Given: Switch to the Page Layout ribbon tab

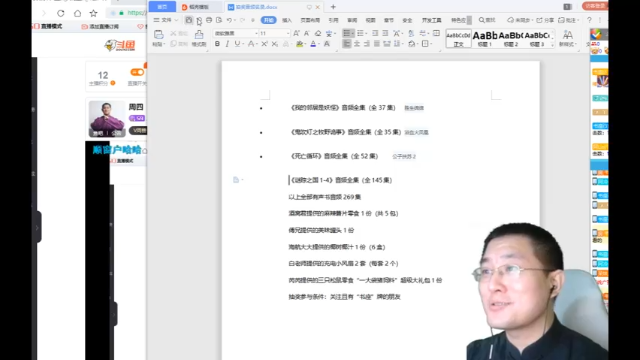Looking at the screenshot, I should [x=310, y=20].
